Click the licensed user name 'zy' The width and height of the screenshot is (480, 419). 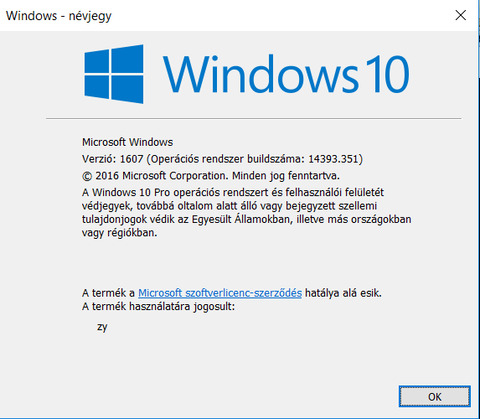pos(102,327)
